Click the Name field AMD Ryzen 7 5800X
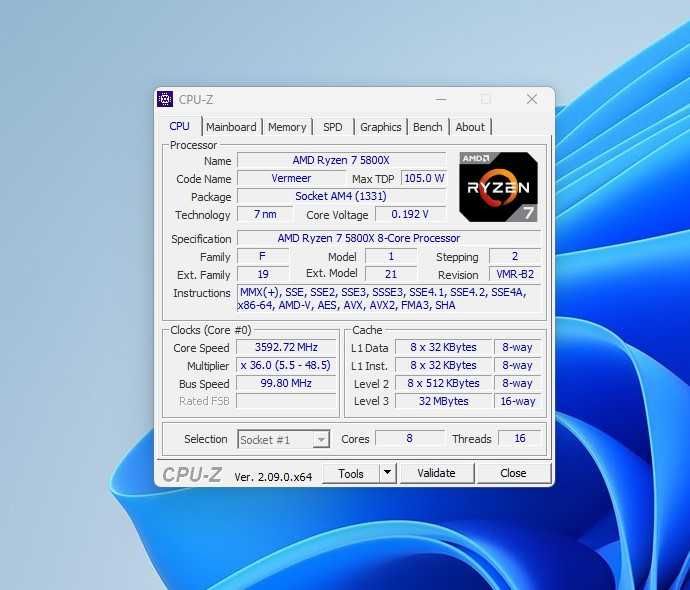Screen dimensions: 690x590 pos(341,160)
